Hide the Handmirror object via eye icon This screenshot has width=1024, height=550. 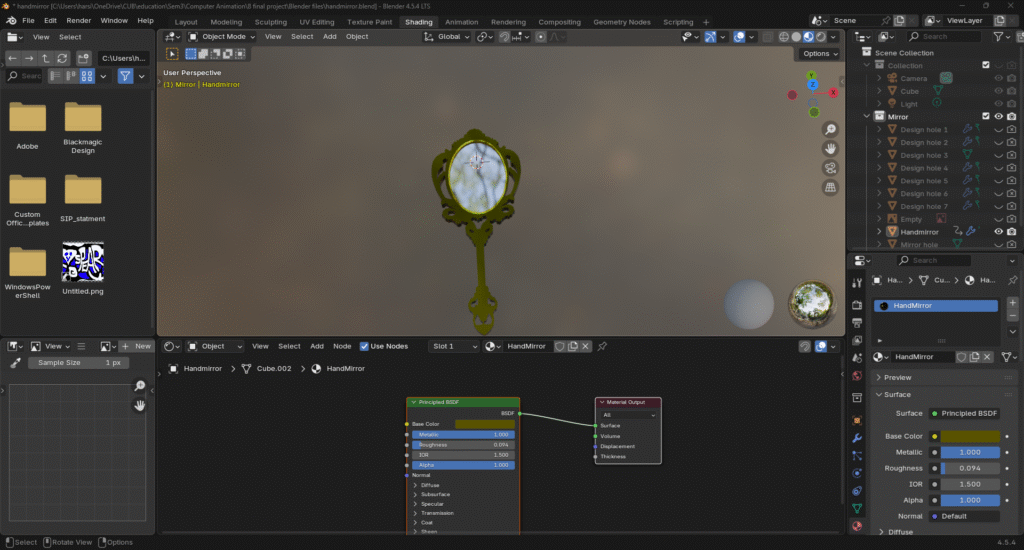coord(998,231)
